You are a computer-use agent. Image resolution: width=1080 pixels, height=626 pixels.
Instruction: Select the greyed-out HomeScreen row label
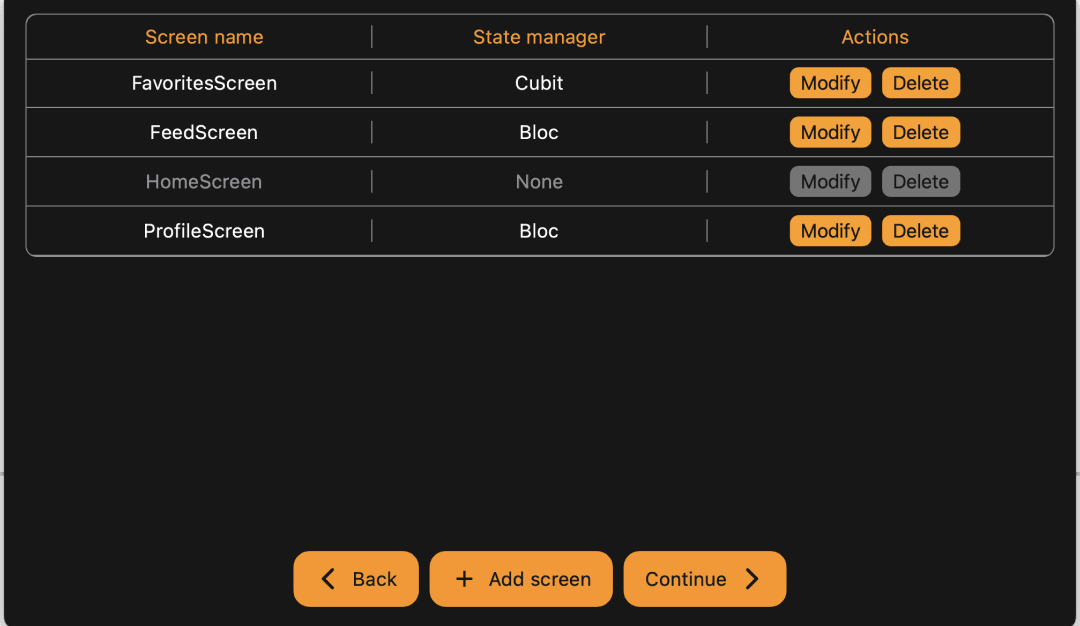[x=204, y=181]
